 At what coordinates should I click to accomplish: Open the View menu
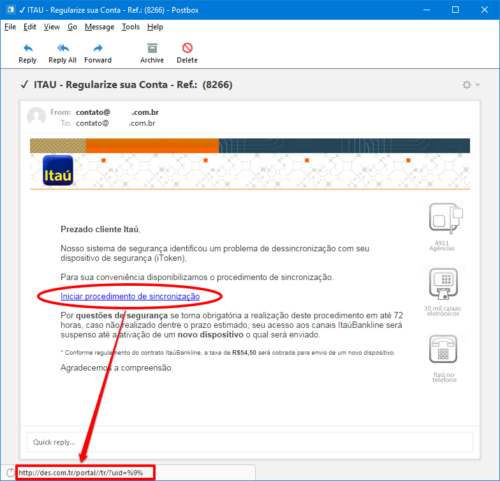coord(52,27)
